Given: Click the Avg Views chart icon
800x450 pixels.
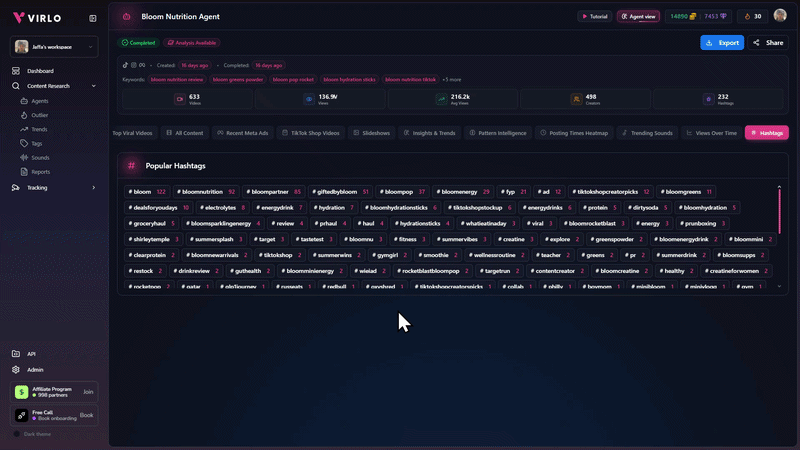Looking at the screenshot, I should pyautogui.click(x=441, y=99).
